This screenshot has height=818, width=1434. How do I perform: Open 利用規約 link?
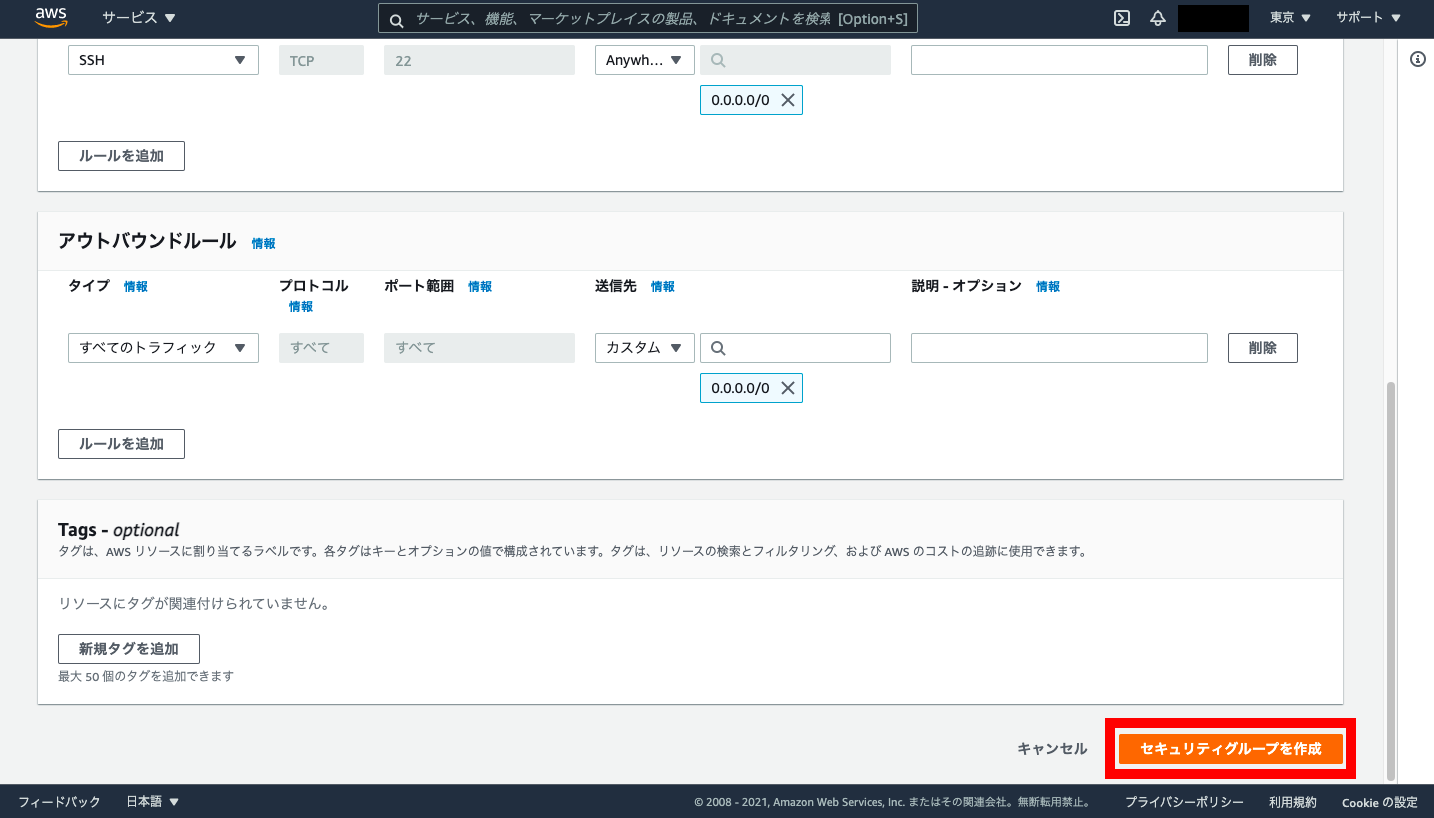point(1293,802)
